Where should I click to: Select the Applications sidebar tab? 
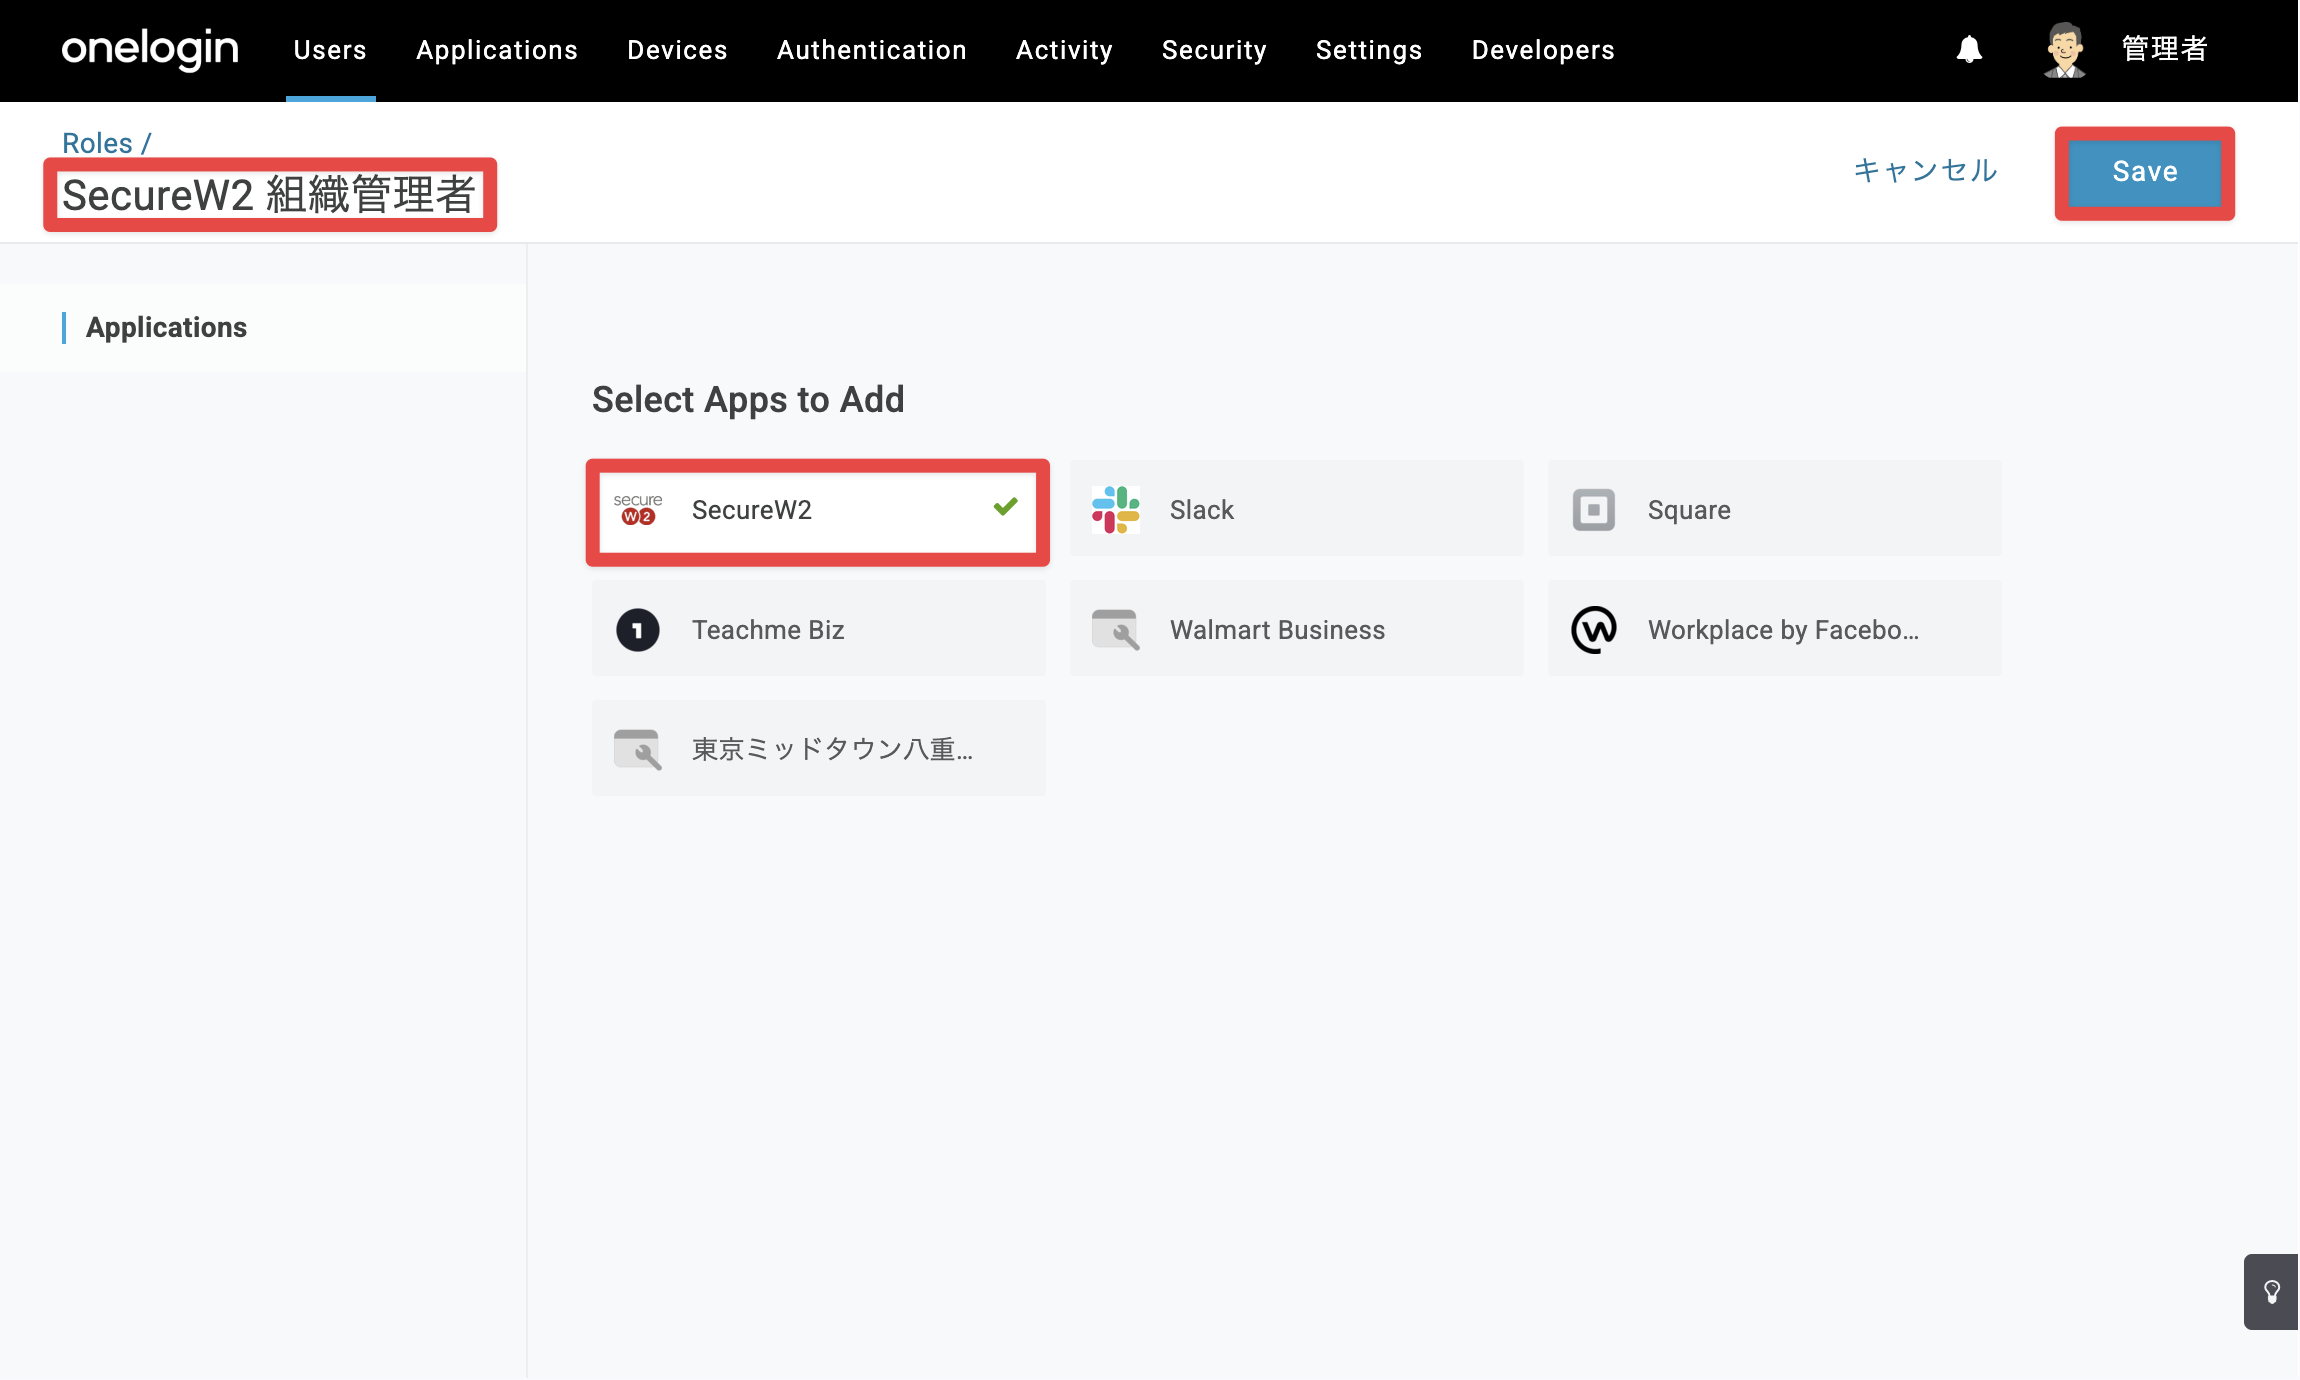(x=263, y=328)
